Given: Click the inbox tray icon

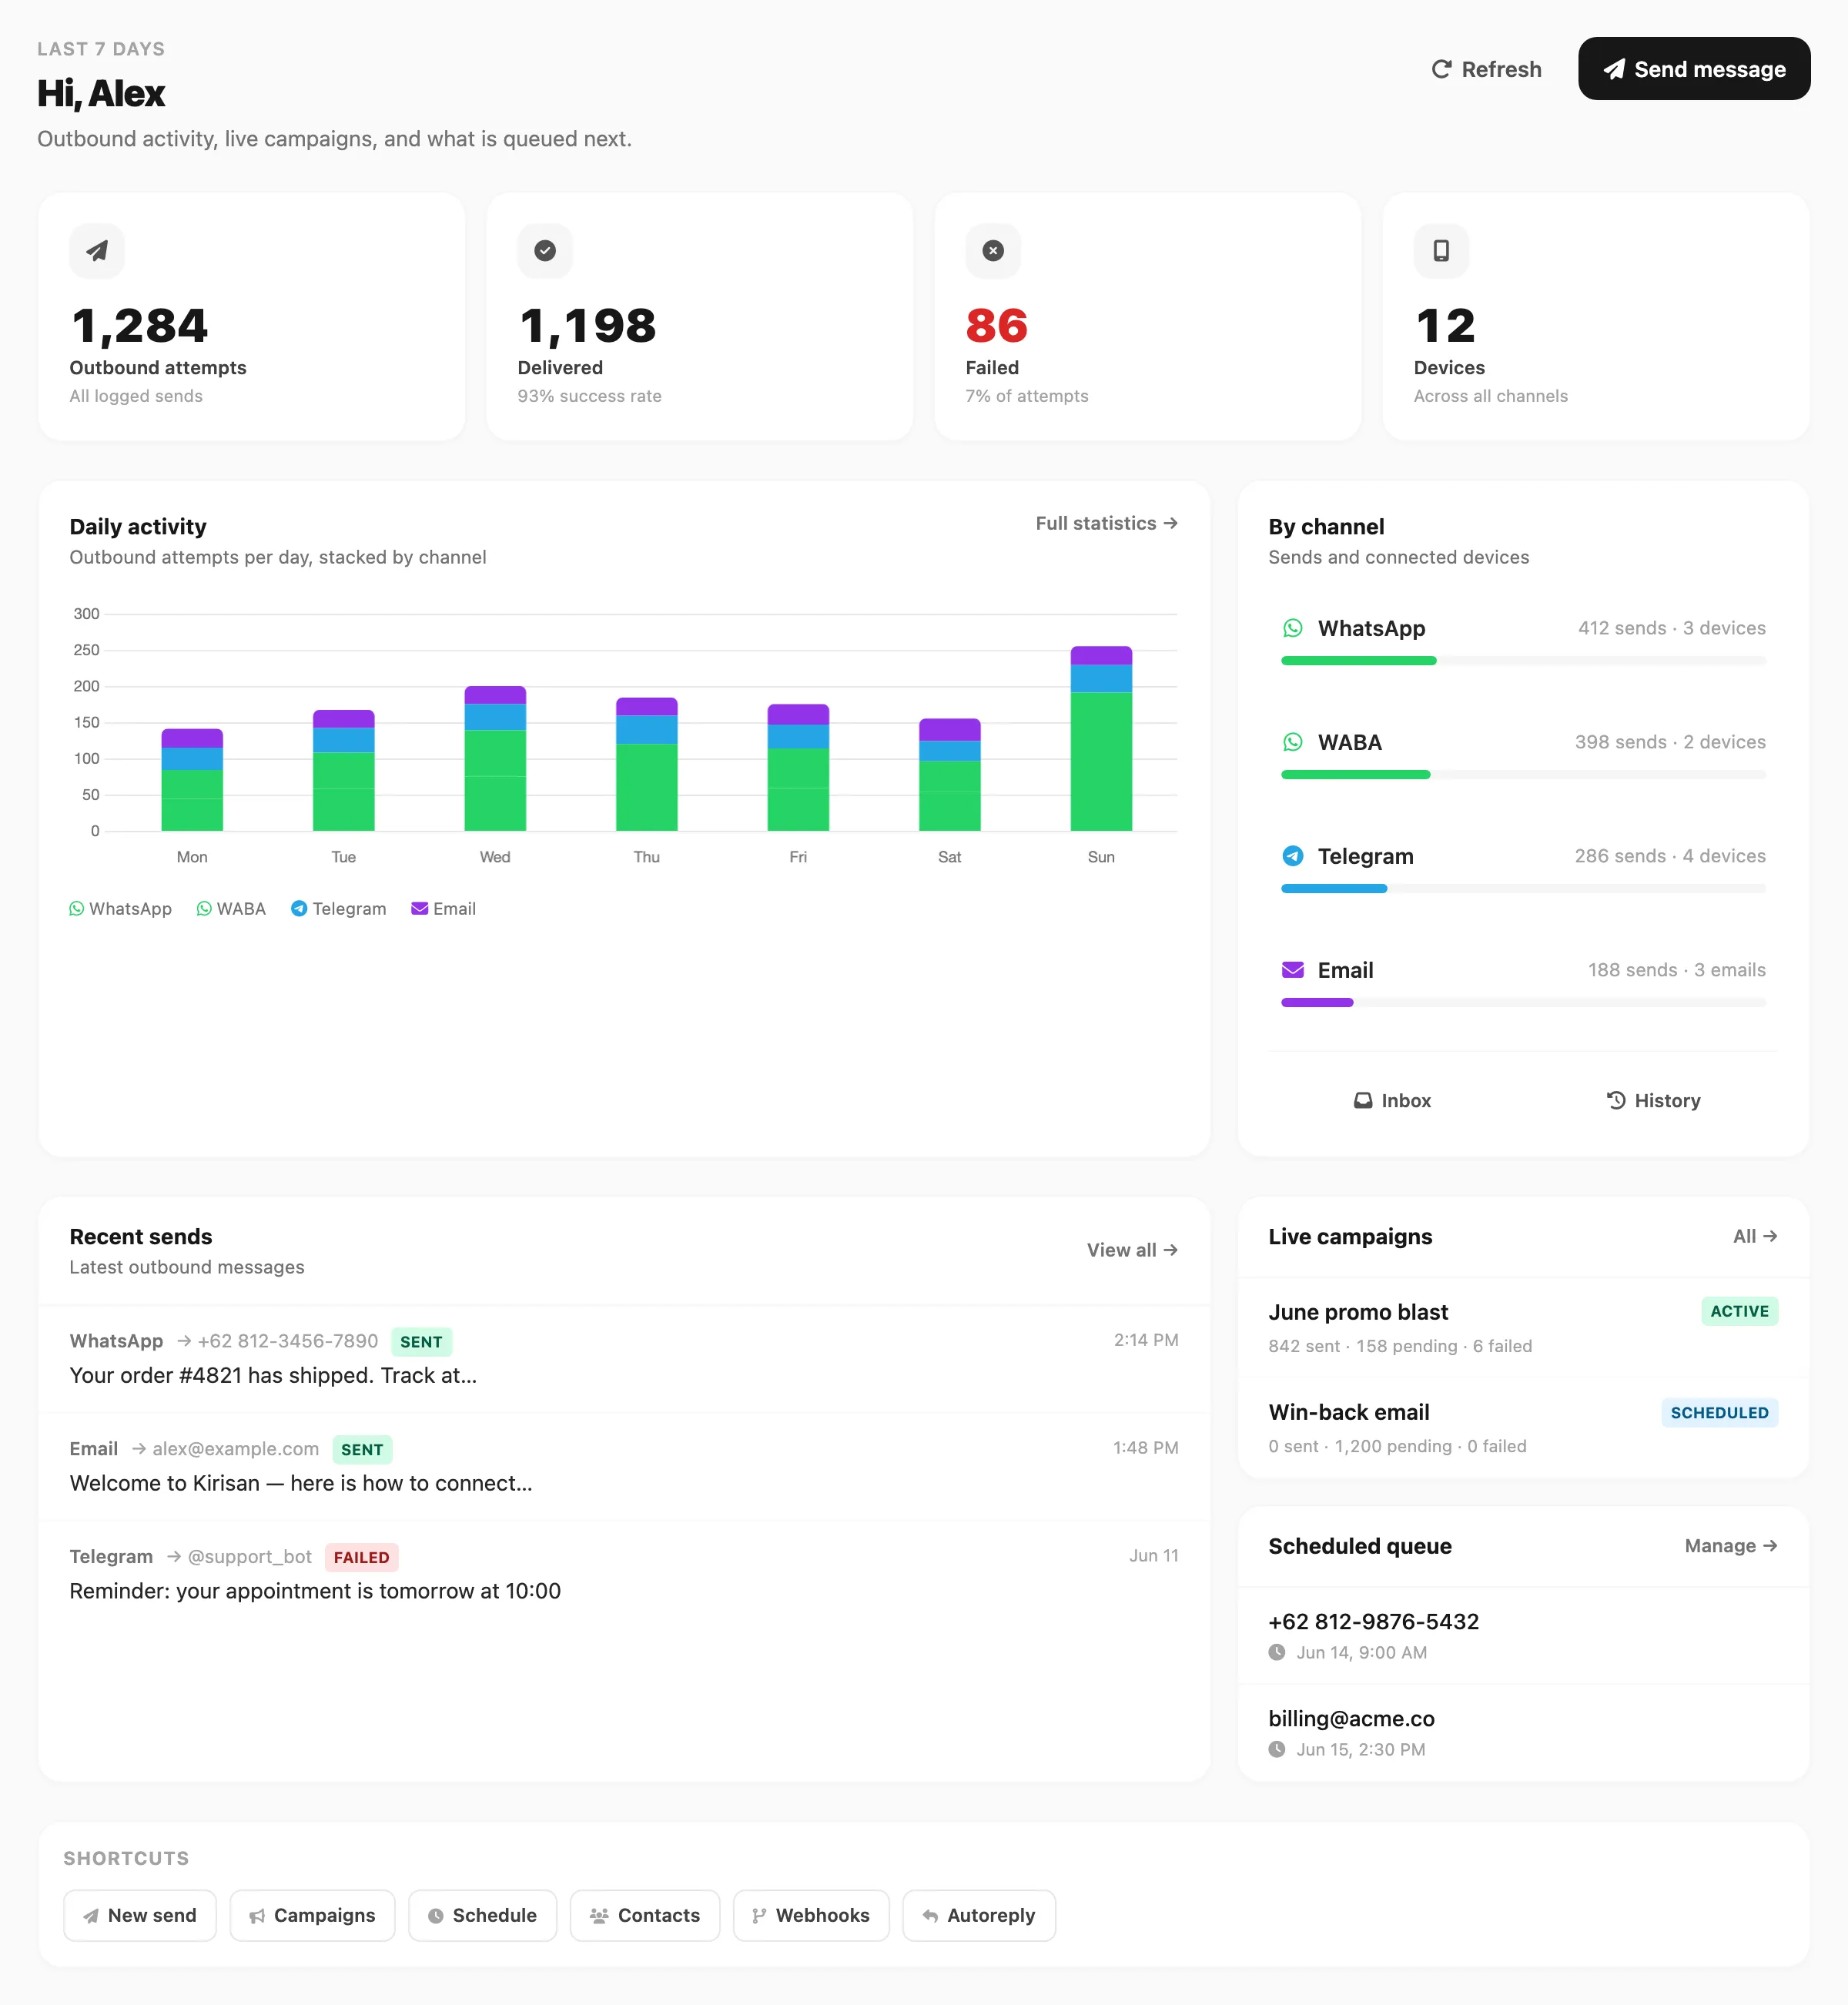Looking at the screenshot, I should (1363, 1101).
